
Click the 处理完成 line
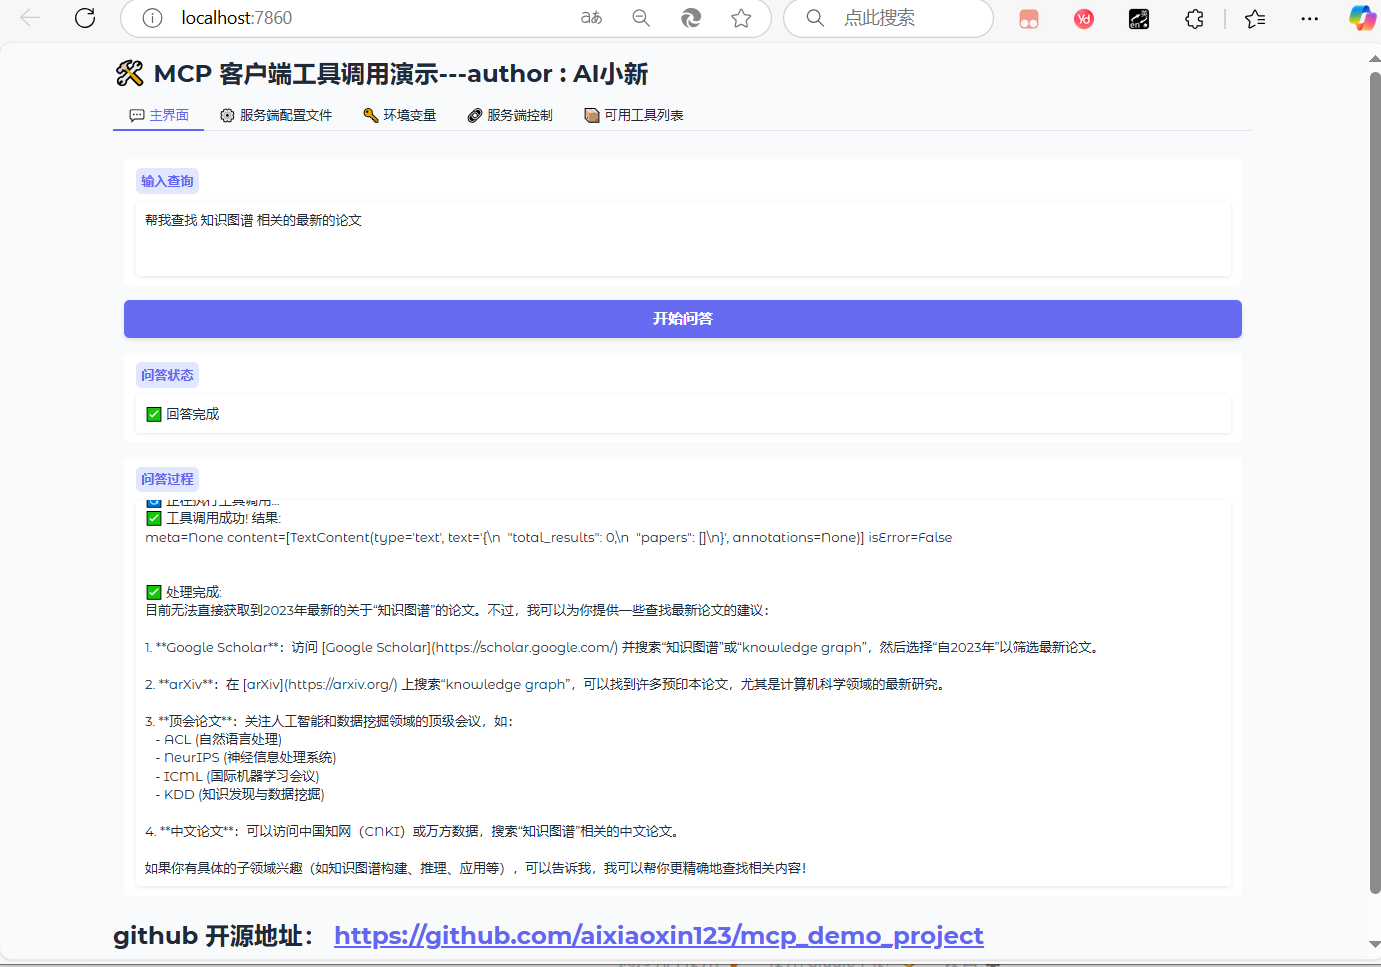184,592
